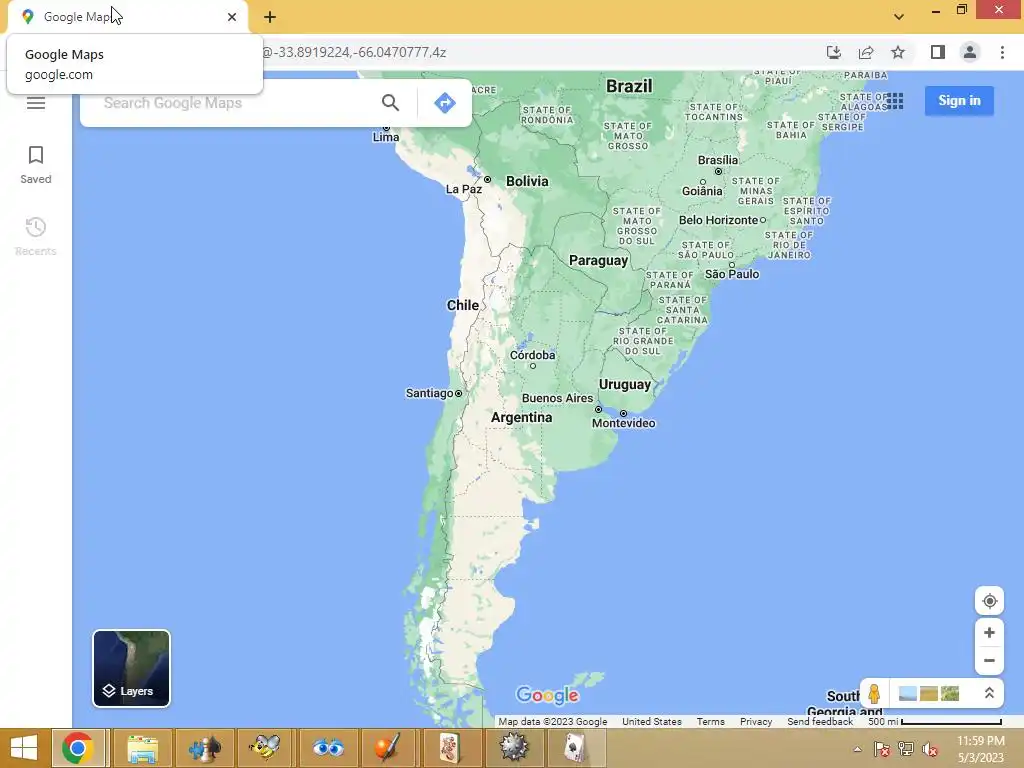Open the Privacy link
This screenshot has height=768, width=1024.
pyautogui.click(x=756, y=722)
